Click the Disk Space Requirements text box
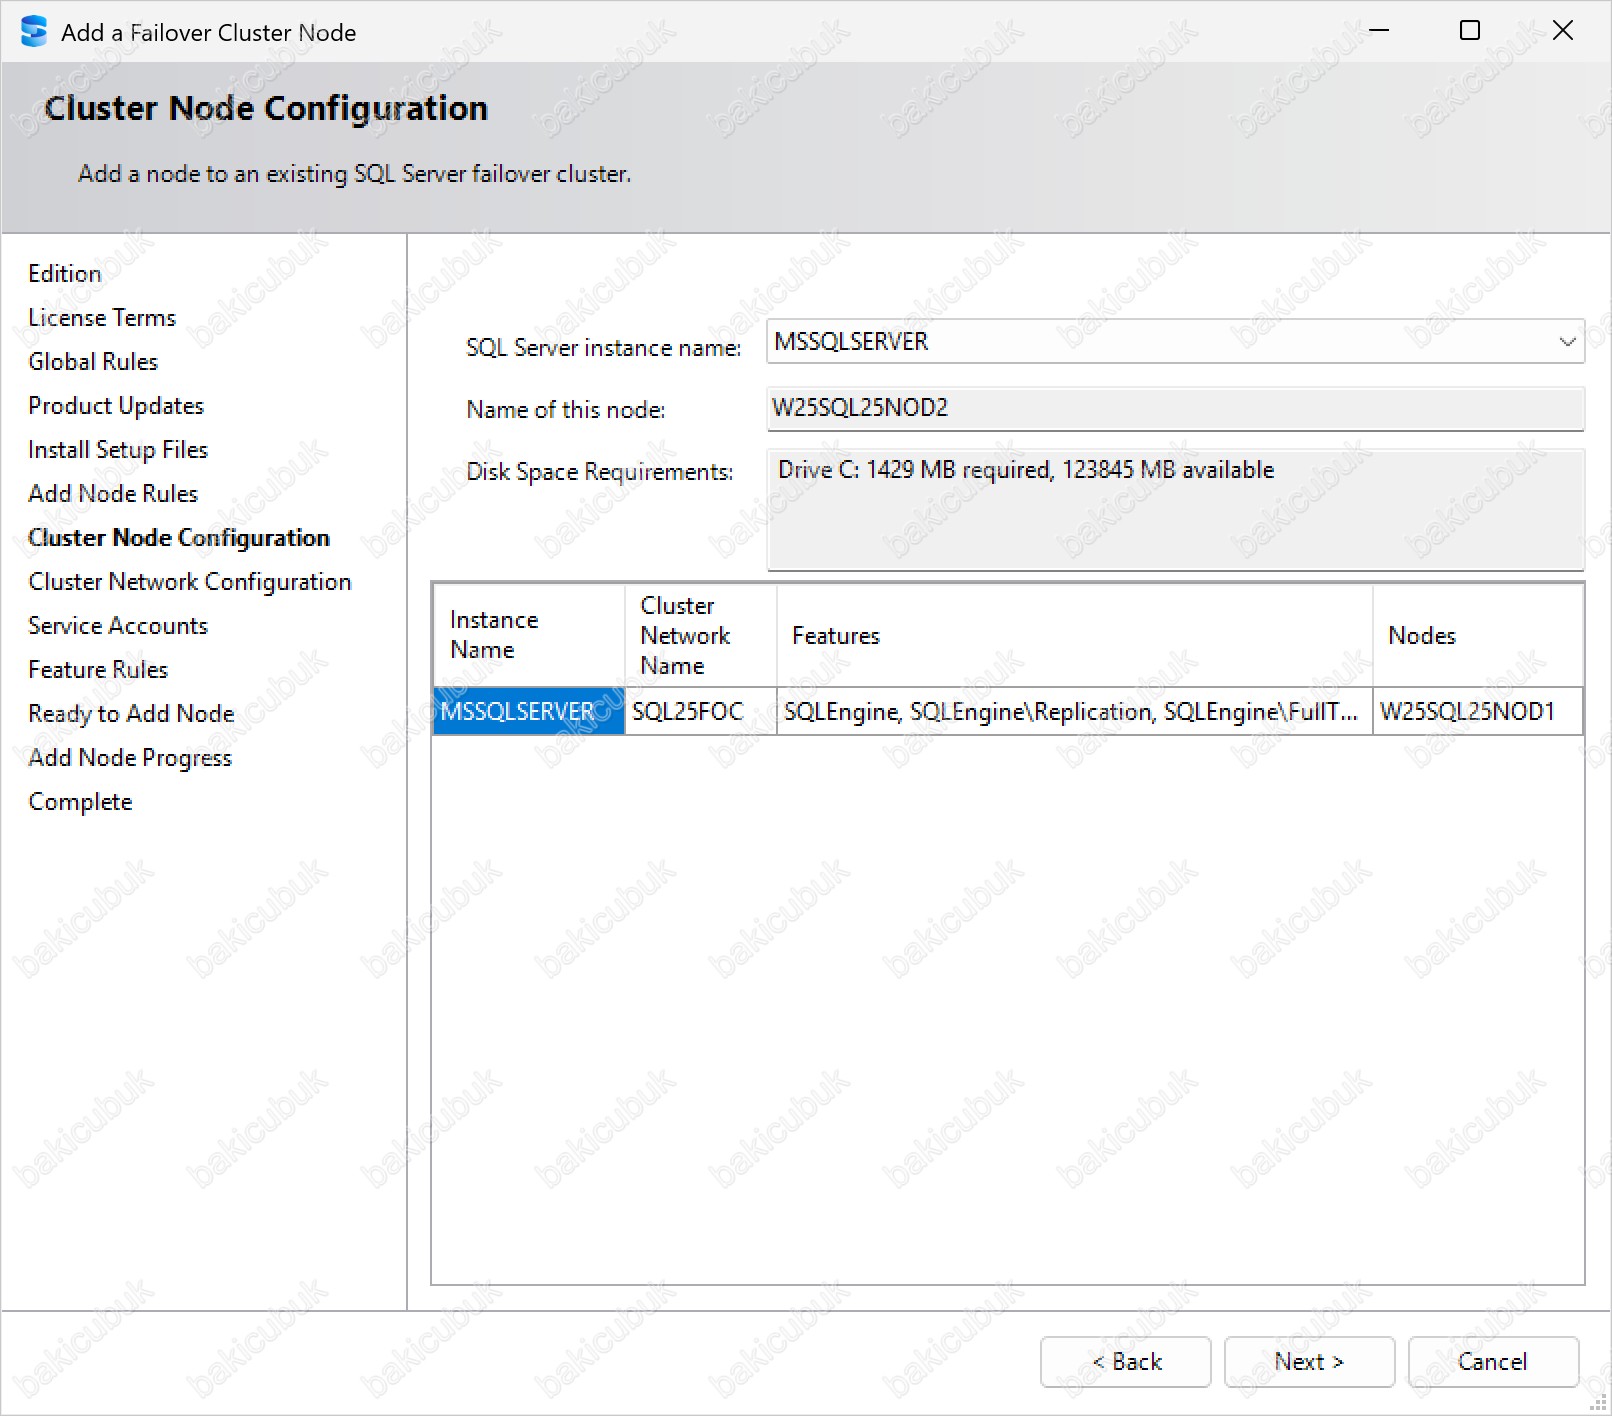 pos(1174,509)
